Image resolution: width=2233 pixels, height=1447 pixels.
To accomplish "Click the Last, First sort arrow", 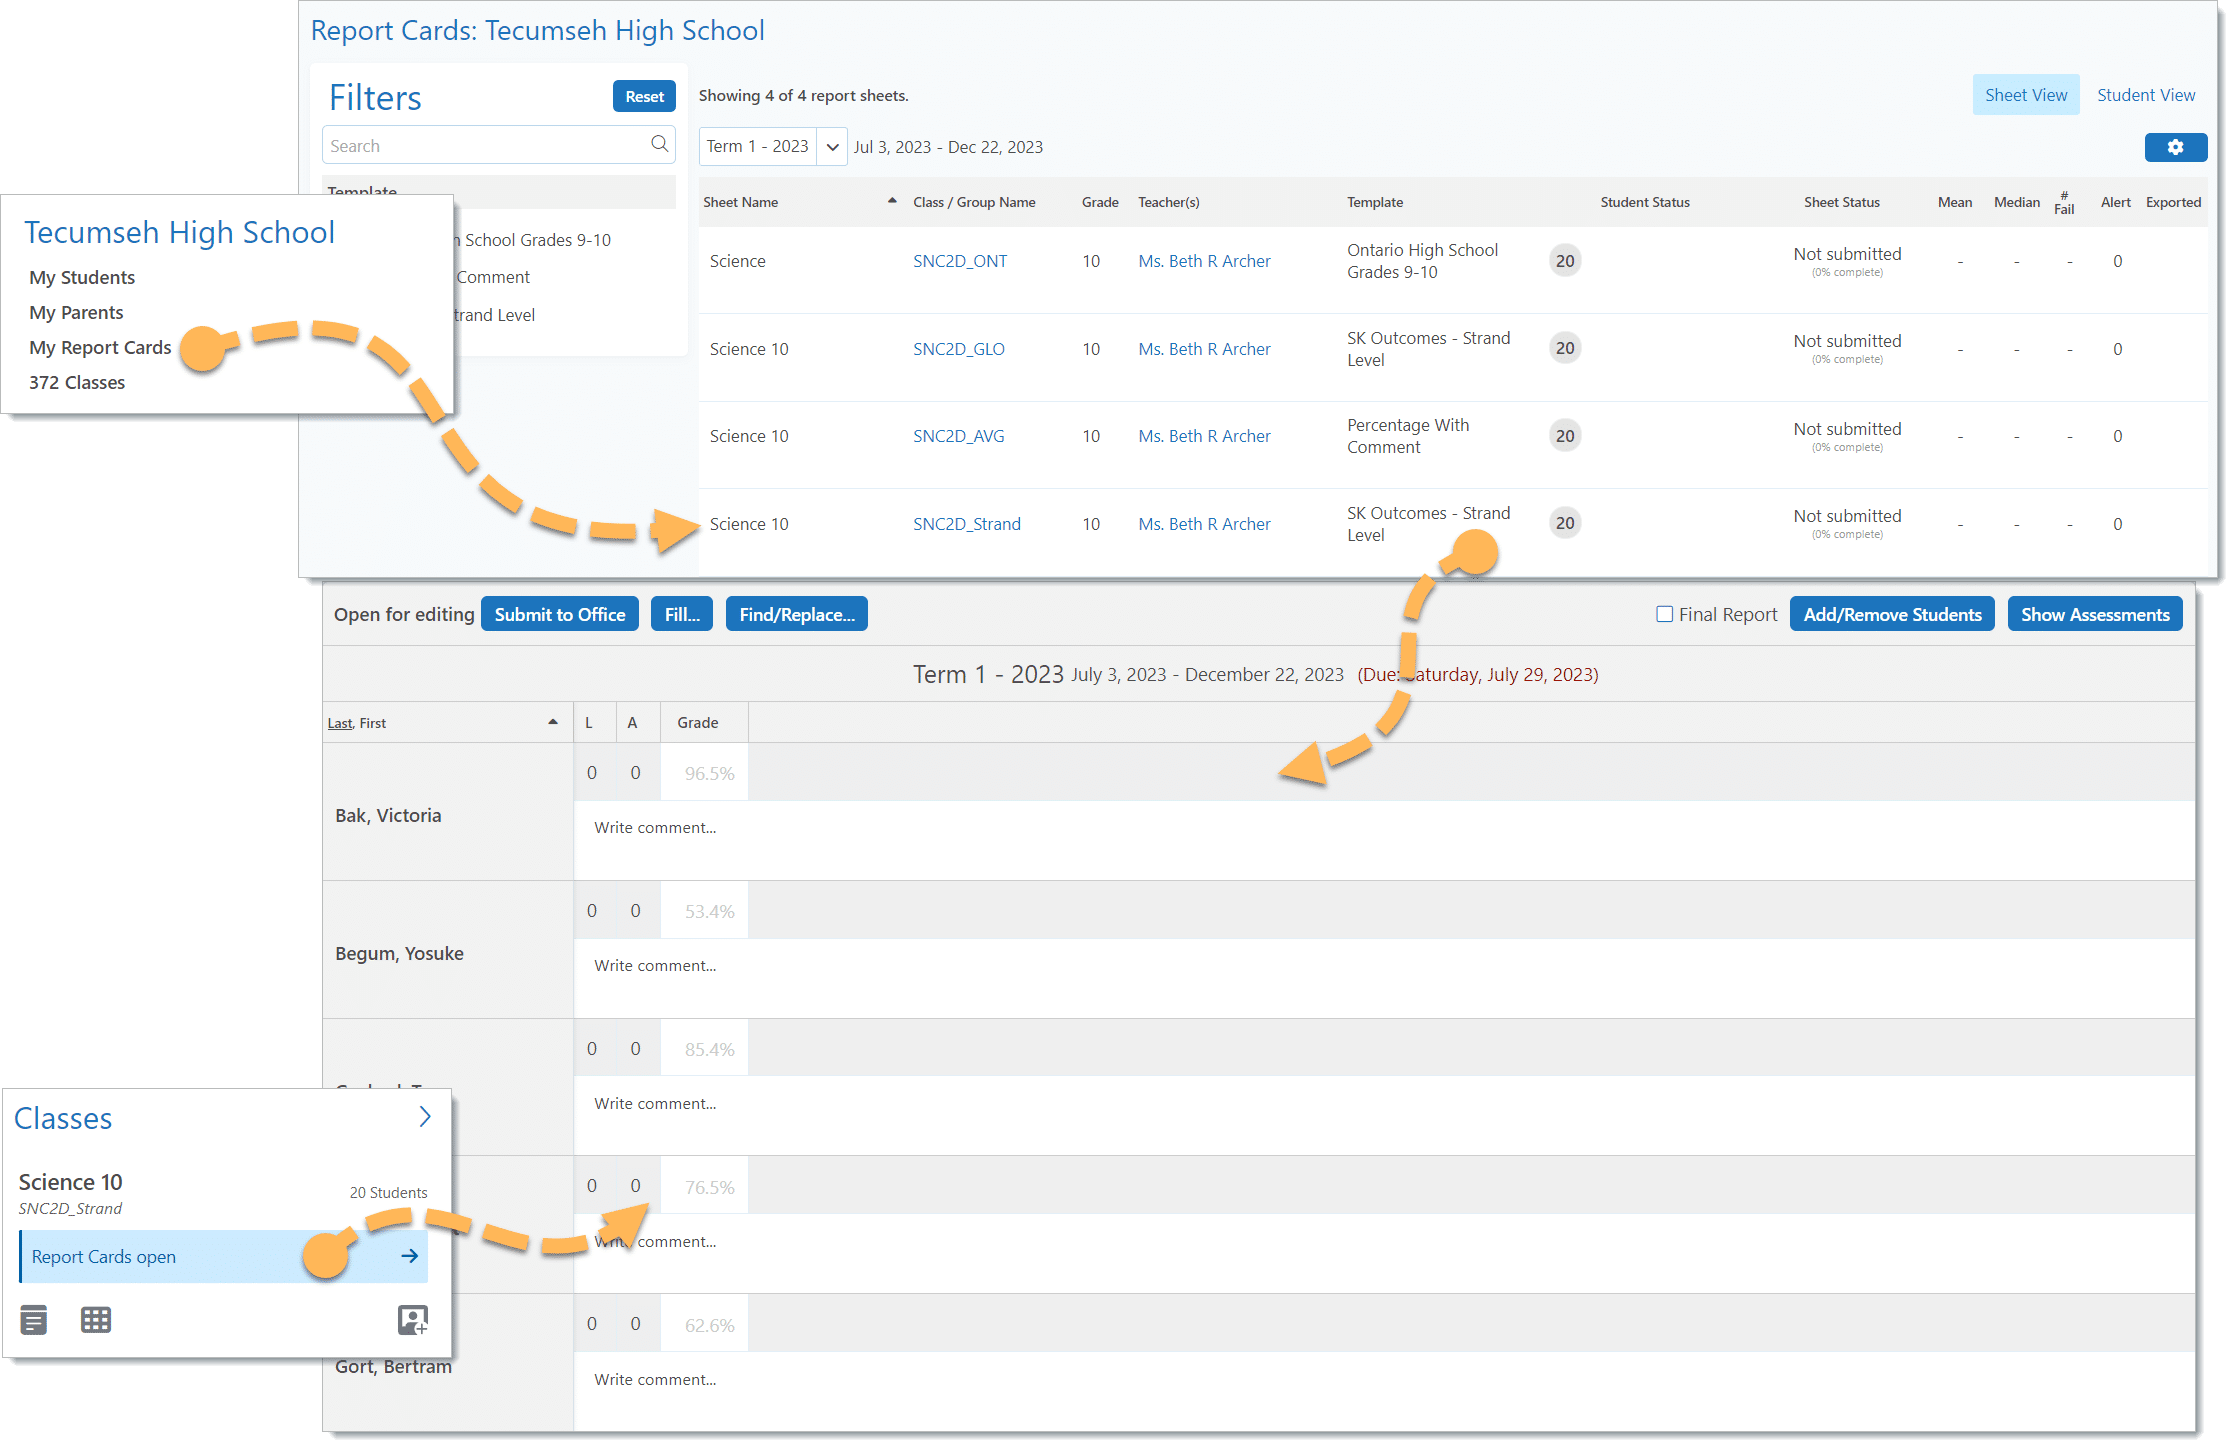I will [x=552, y=722].
